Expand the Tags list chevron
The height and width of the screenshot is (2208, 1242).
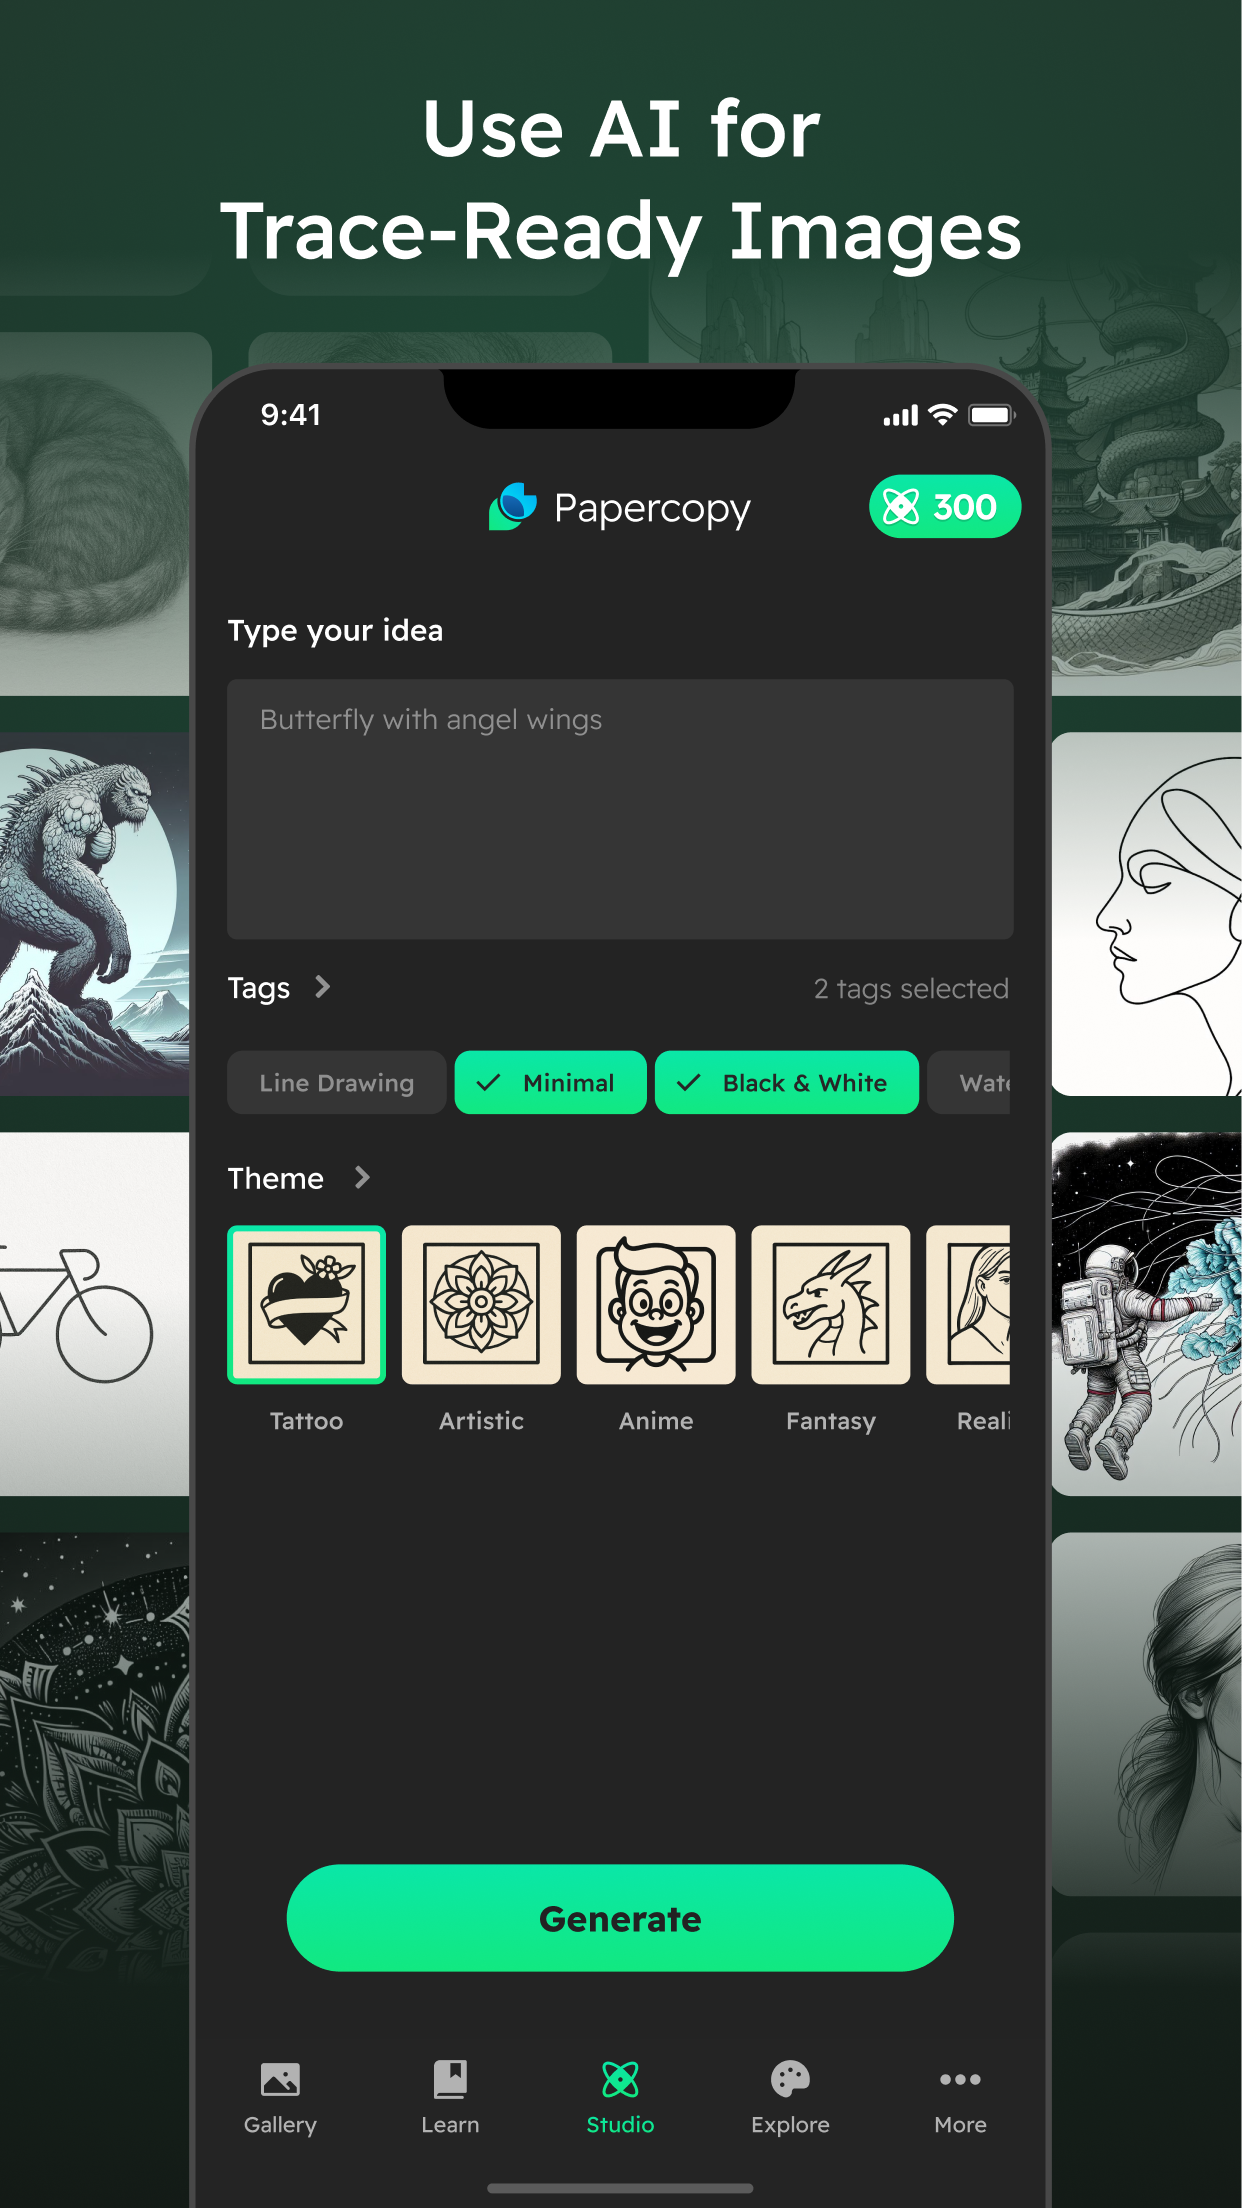[322, 987]
